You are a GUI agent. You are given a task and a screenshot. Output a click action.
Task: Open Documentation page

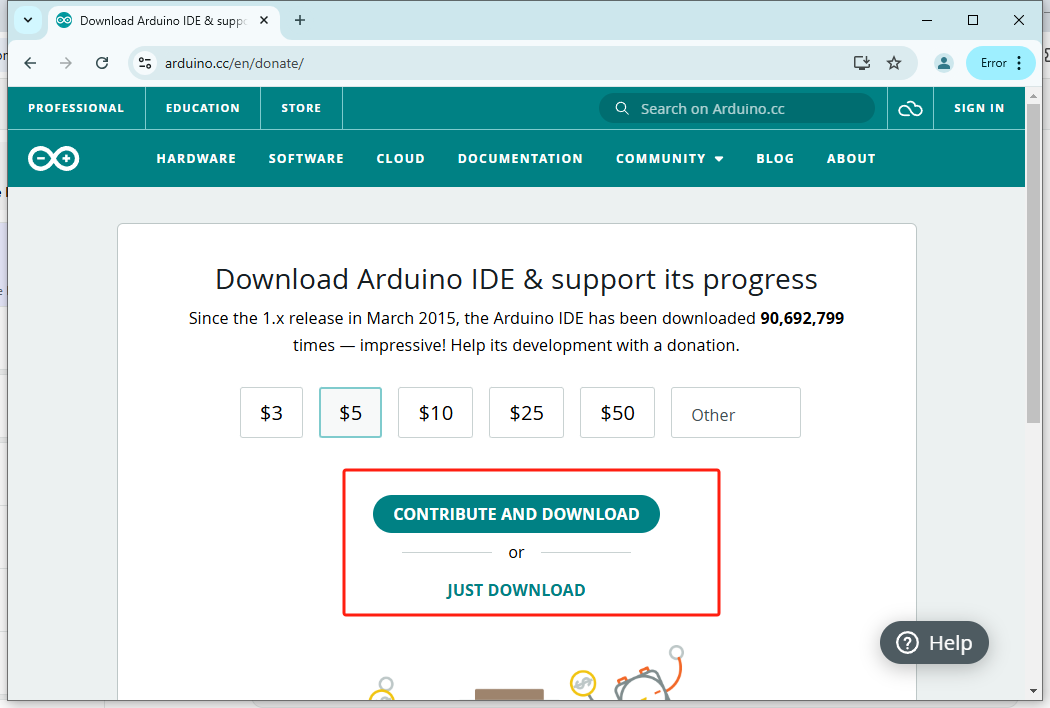520,159
